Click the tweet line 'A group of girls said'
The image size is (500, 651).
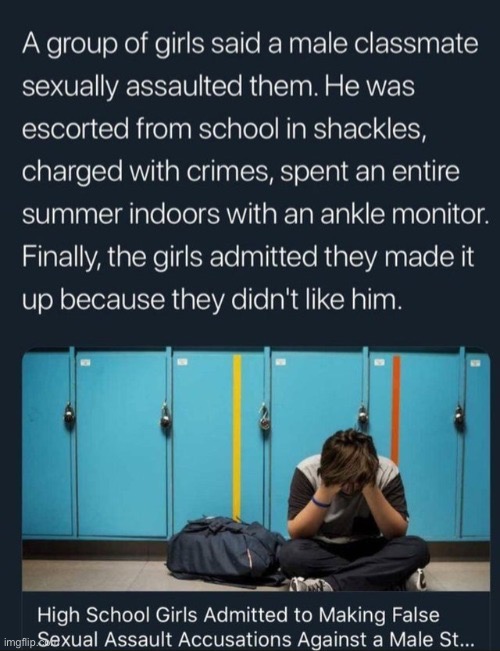point(250,44)
